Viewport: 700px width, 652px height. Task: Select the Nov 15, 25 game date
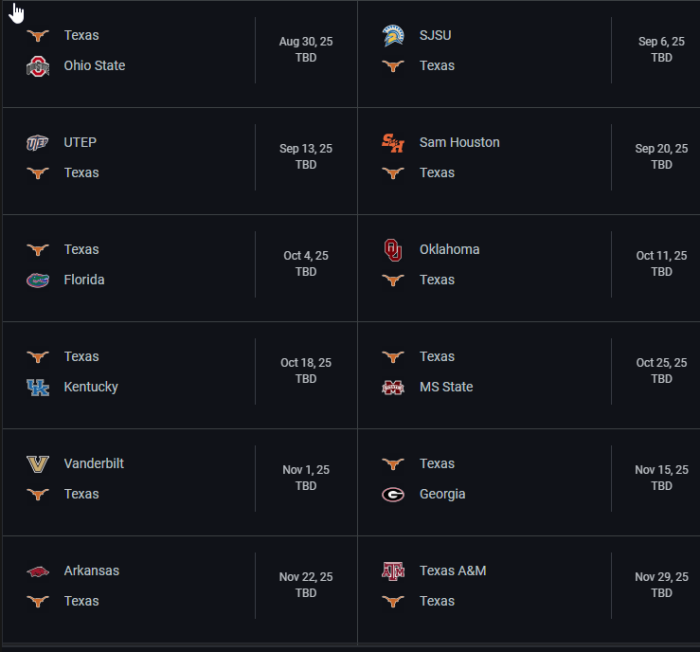(x=662, y=470)
